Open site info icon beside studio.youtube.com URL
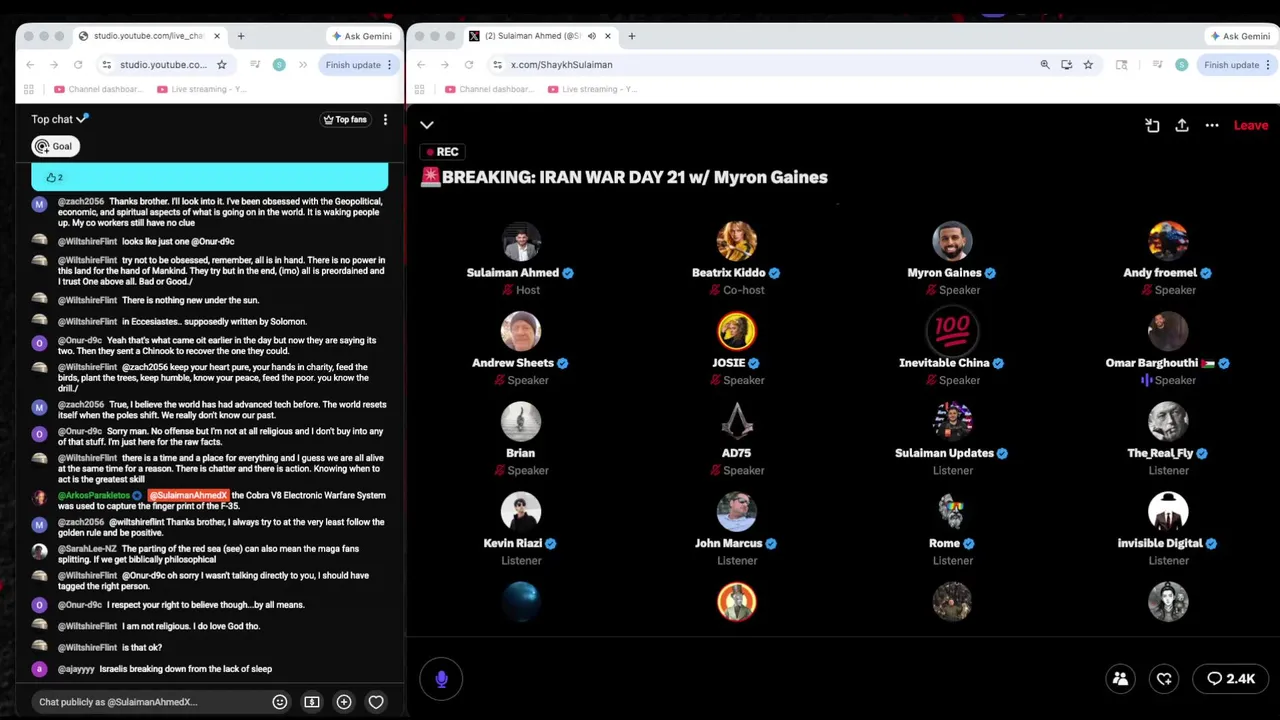 point(107,65)
